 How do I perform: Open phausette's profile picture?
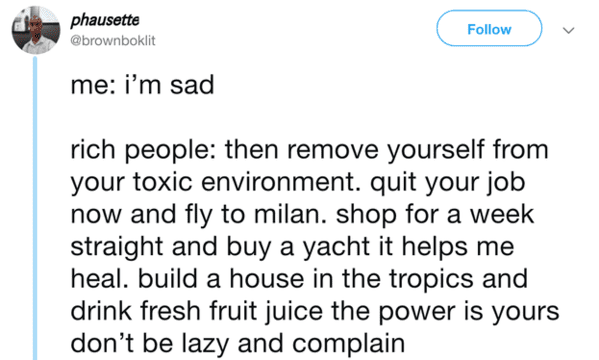36,30
